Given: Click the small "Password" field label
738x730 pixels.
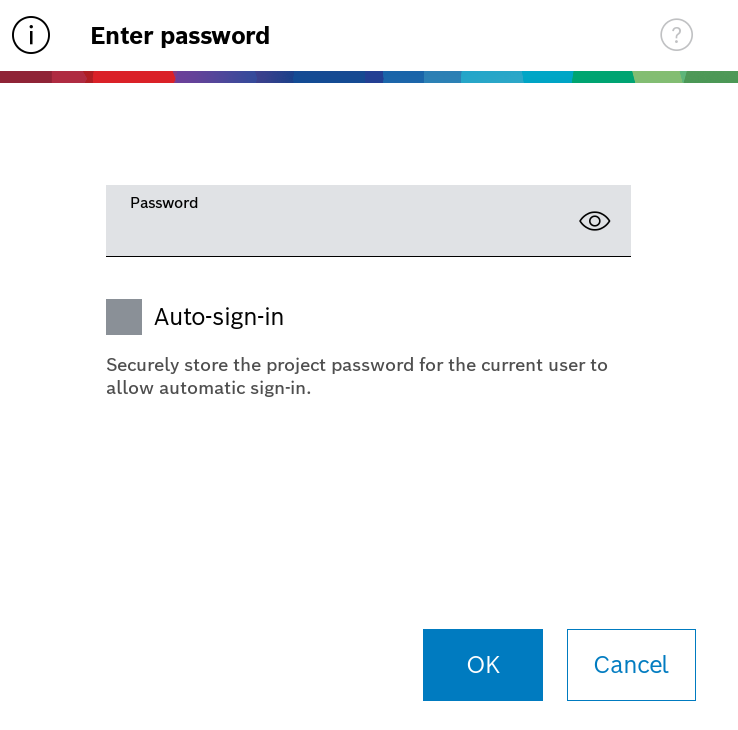Looking at the screenshot, I should point(164,203).
